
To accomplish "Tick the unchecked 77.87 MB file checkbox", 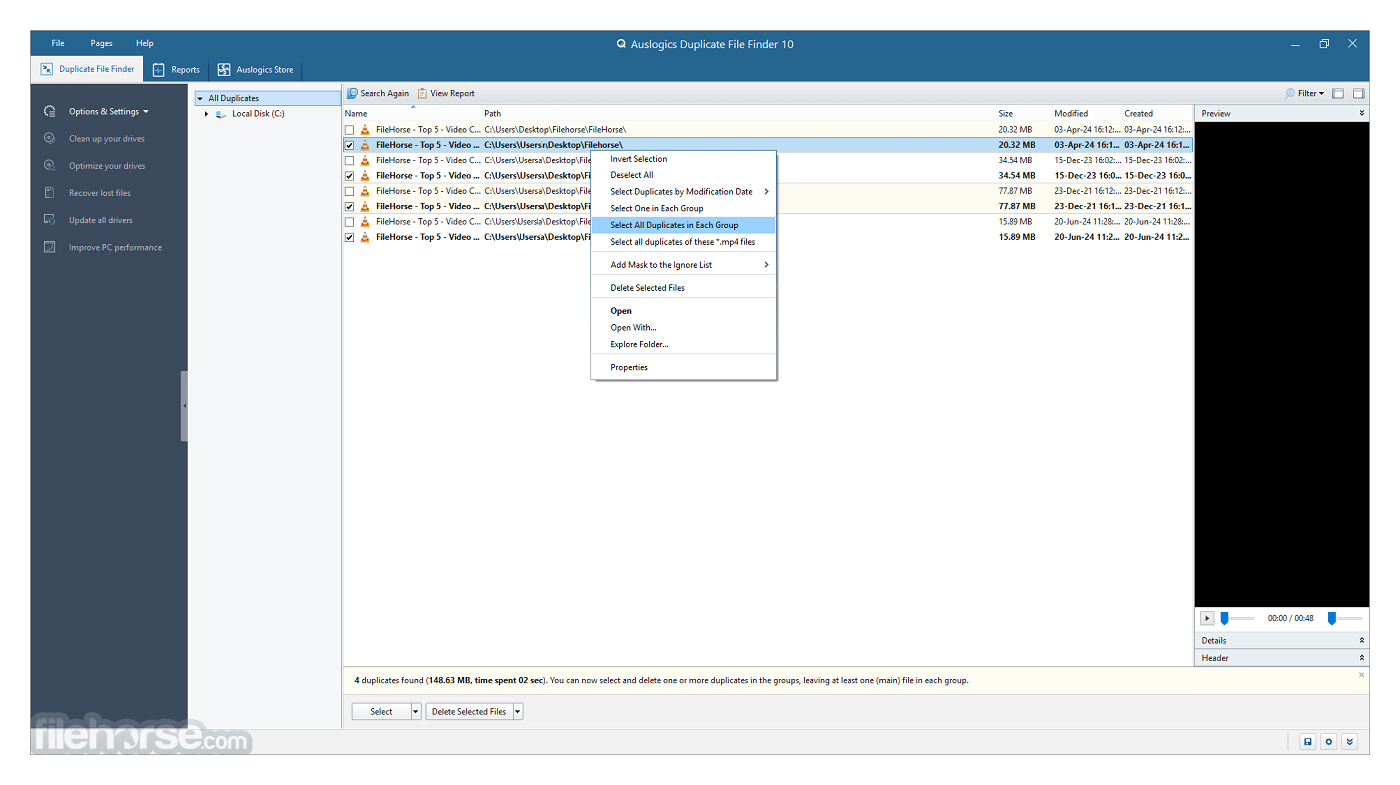I will tap(350, 191).
